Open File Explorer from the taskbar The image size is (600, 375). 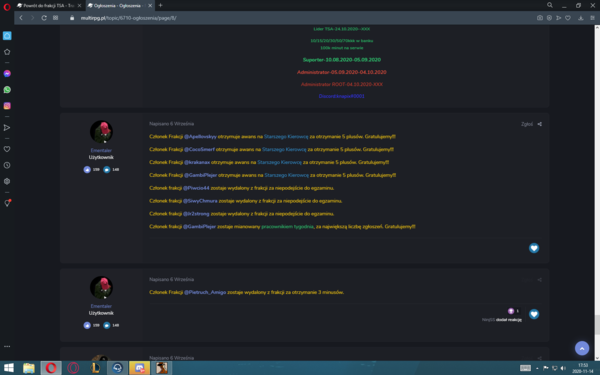click(x=29, y=368)
